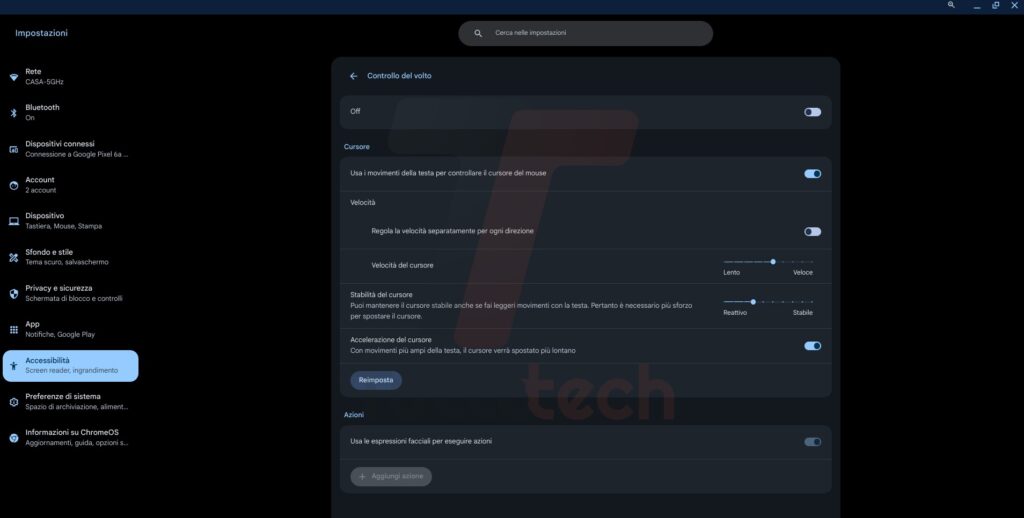
Task: Click the Aggiungi azione button
Action: click(391, 476)
